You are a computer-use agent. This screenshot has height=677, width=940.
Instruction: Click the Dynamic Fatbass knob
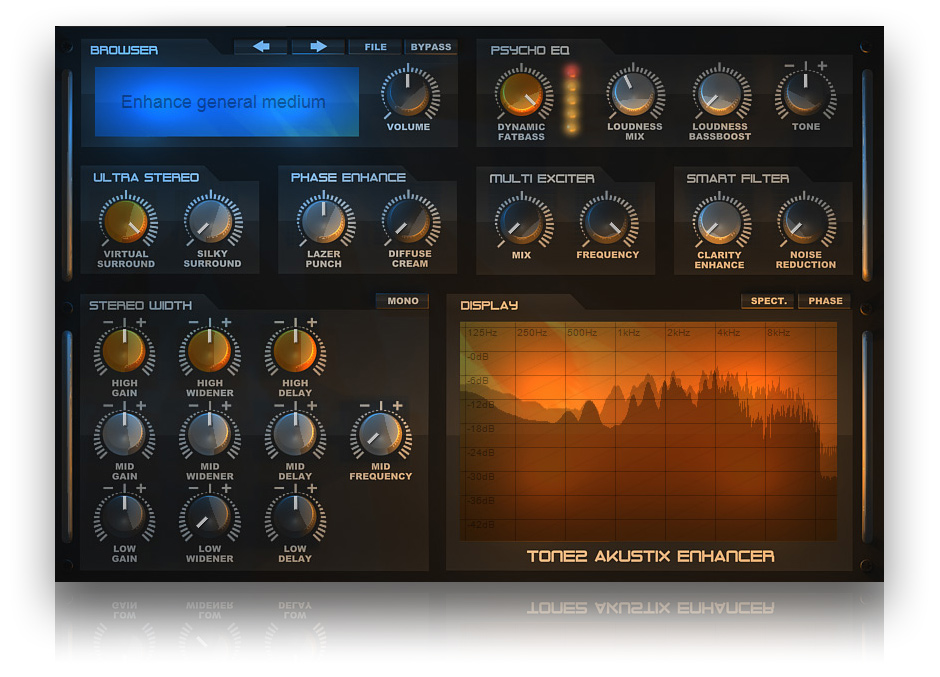tap(522, 95)
